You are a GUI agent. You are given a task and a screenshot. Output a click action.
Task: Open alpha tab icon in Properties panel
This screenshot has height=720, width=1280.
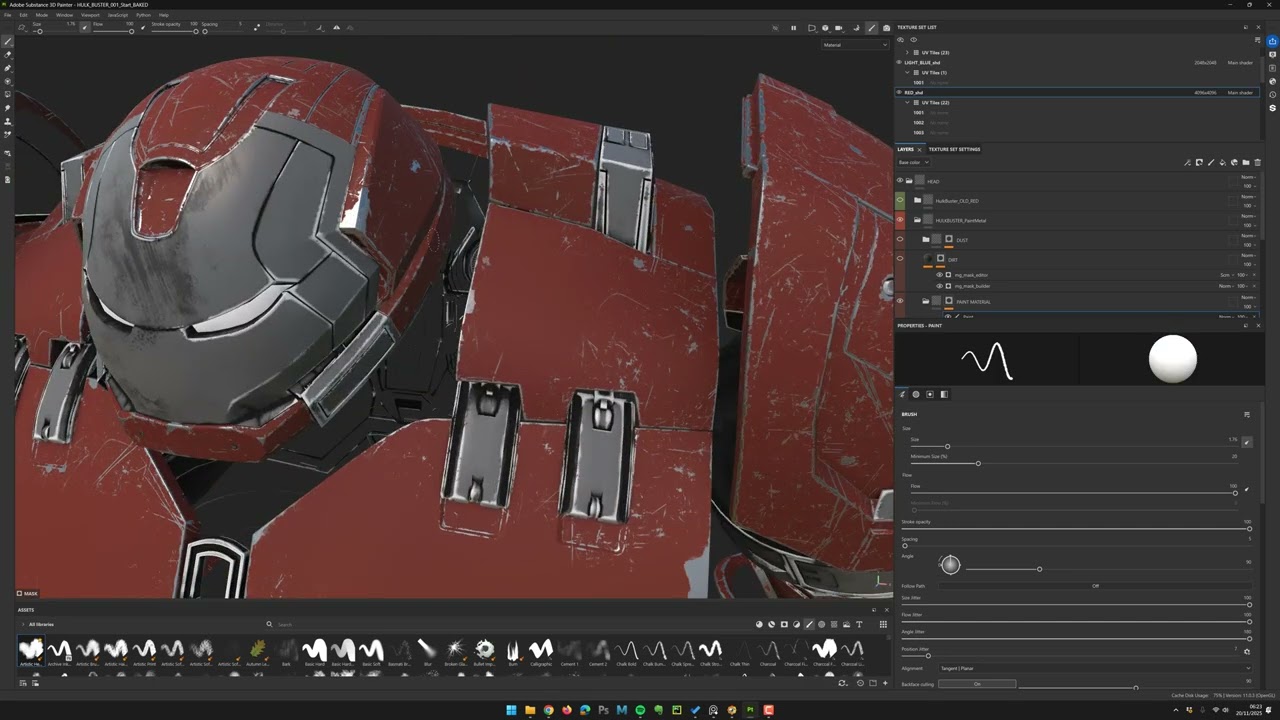[916, 394]
